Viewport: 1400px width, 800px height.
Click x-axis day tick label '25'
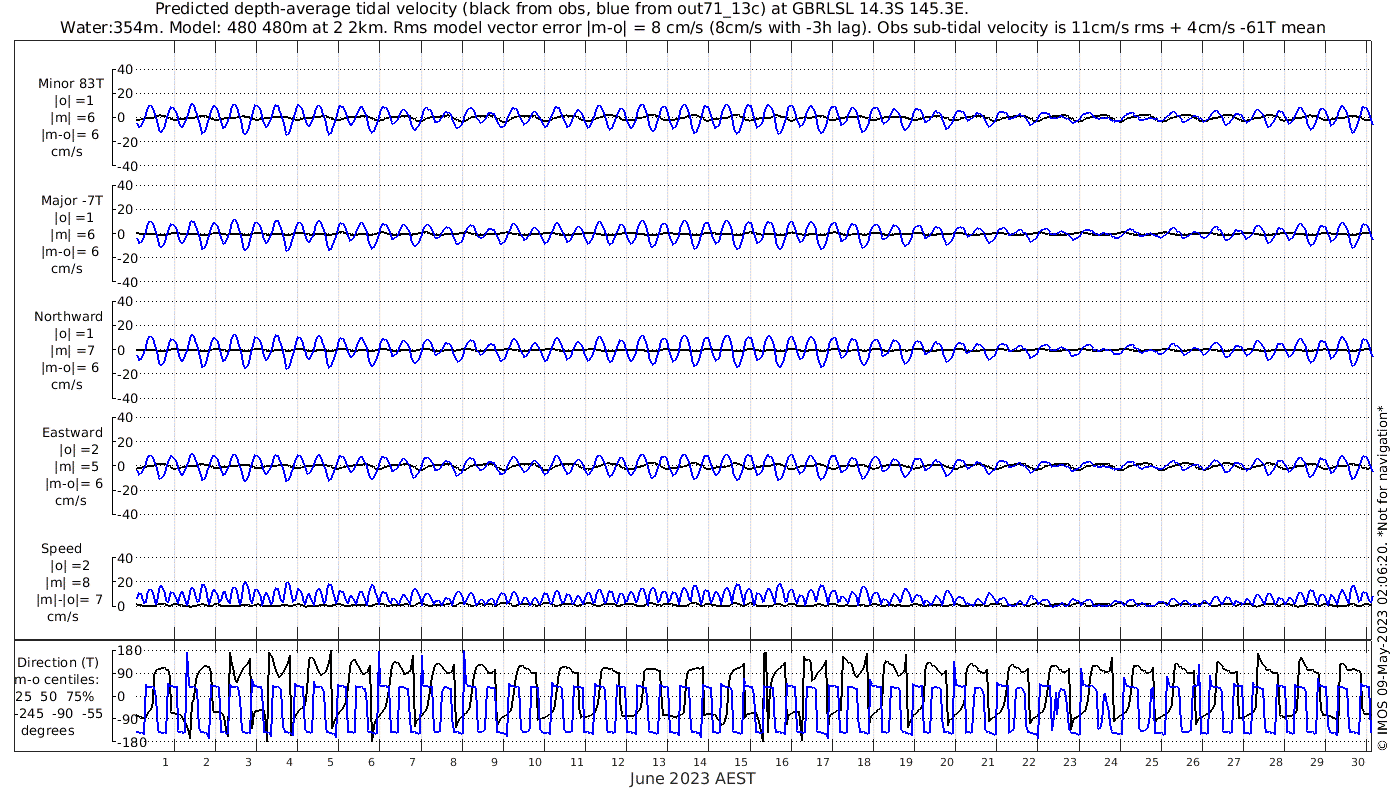click(x=1152, y=761)
